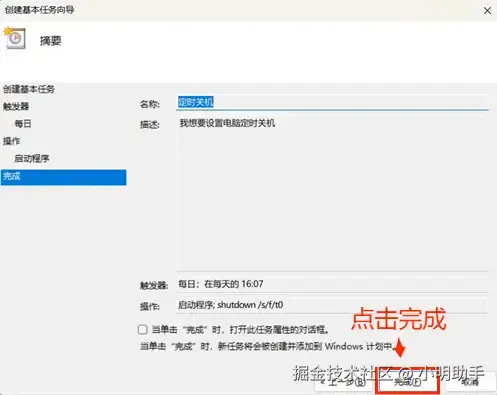
Task: Click the 取消 button
Action: [470, 382]
